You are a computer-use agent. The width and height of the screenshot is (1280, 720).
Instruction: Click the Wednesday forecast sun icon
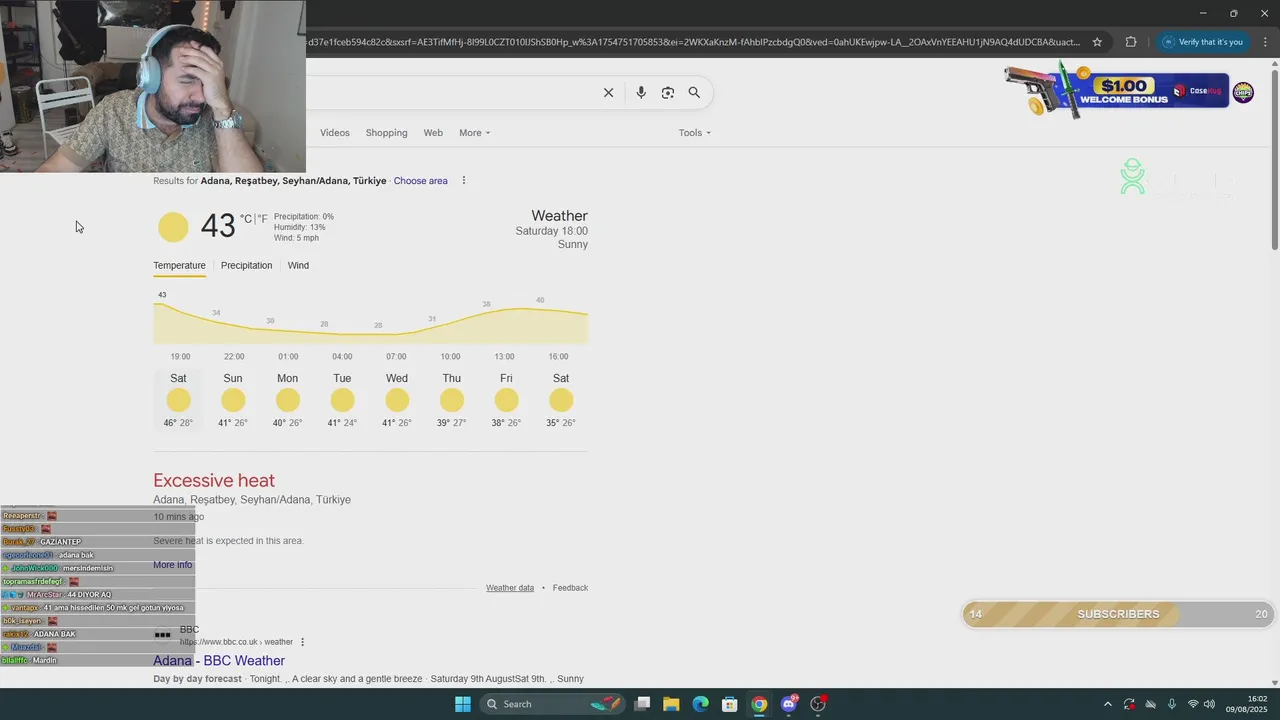(397, 400)
